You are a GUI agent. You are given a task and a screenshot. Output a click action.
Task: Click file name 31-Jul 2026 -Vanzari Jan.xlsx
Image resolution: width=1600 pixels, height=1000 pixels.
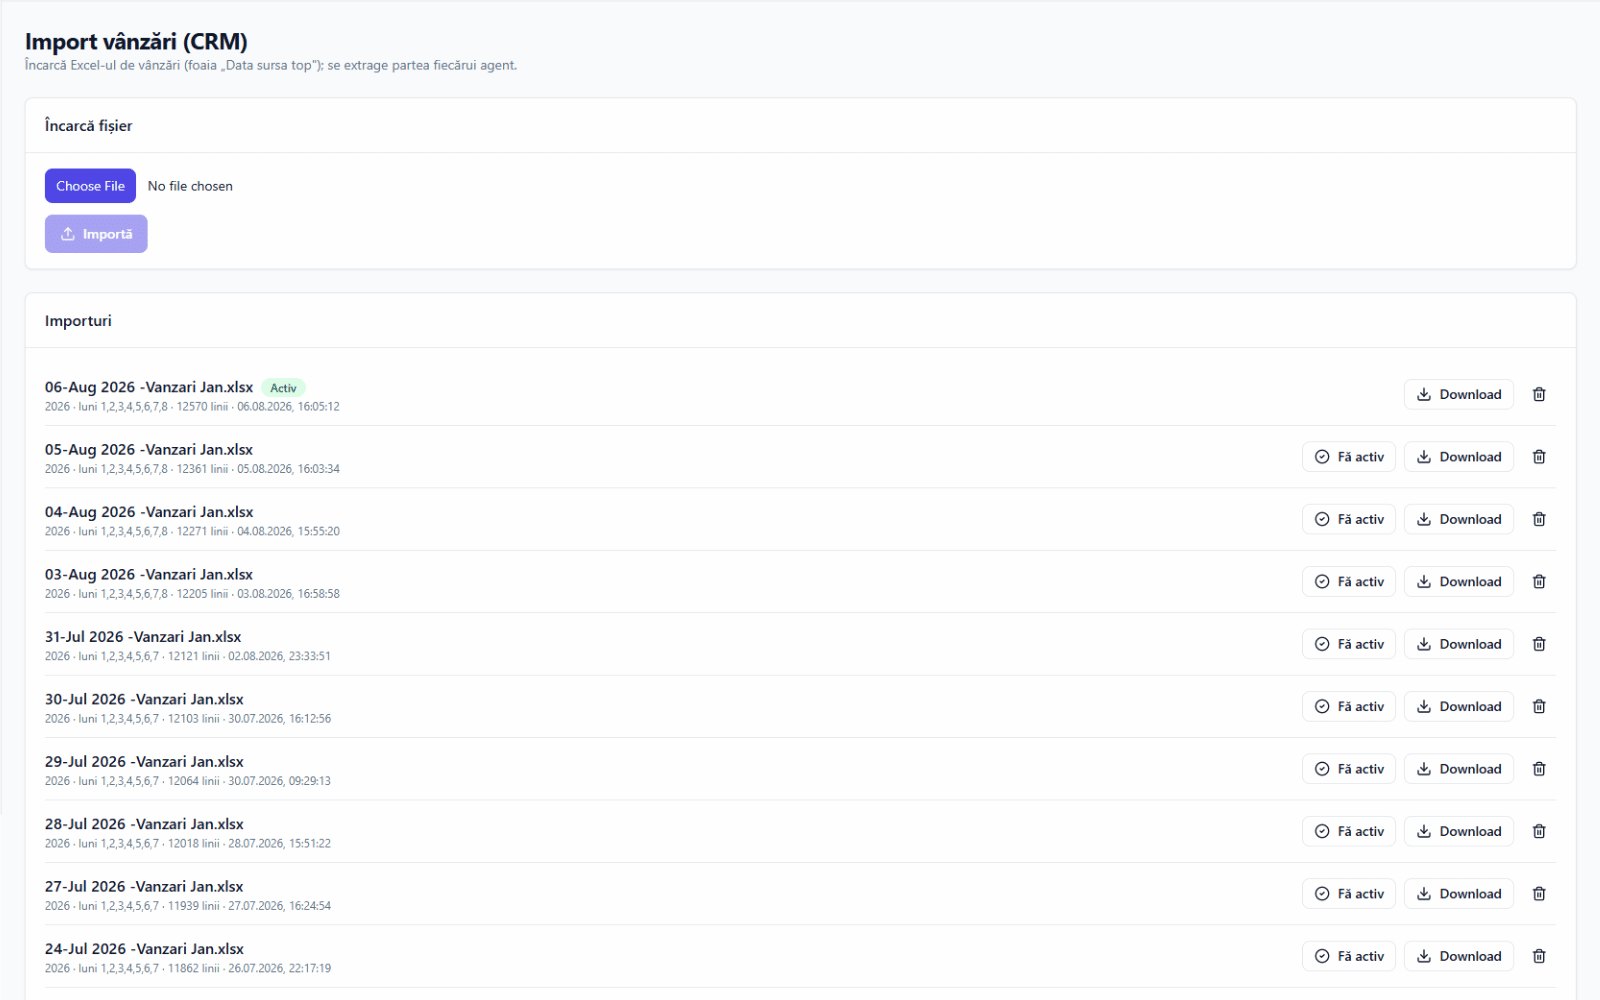[143, 637]
